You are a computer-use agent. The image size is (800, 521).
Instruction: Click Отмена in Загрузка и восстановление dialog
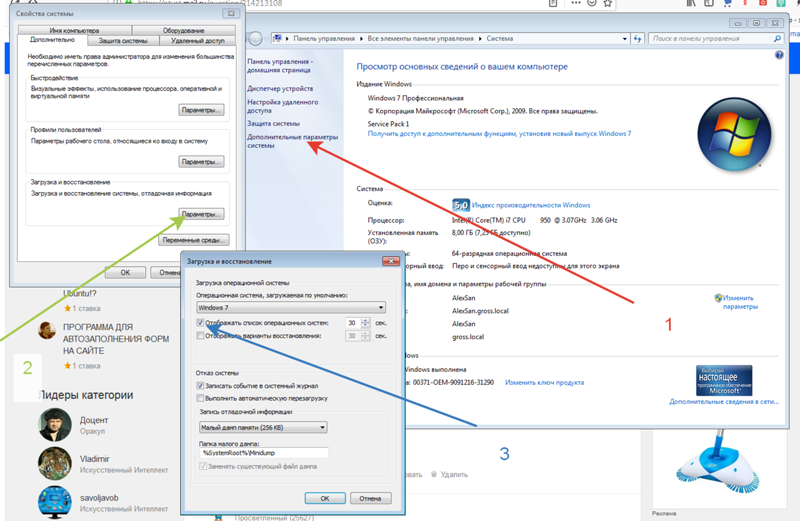point(370,498)
